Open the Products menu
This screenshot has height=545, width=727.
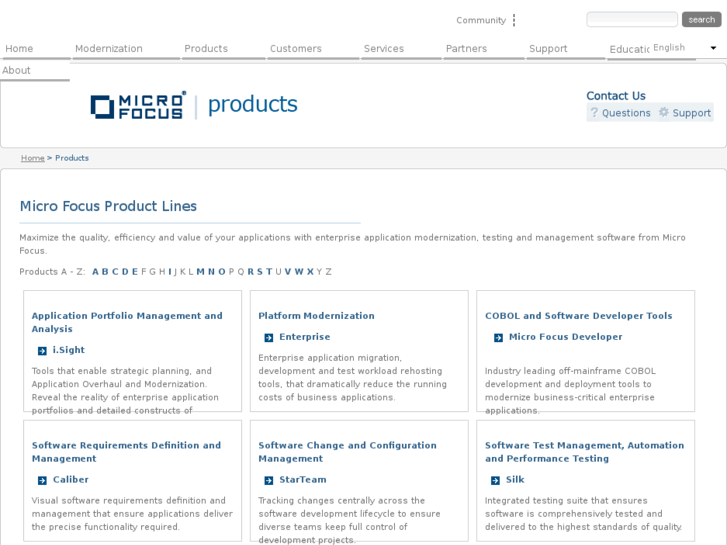[x=206, y=48]
